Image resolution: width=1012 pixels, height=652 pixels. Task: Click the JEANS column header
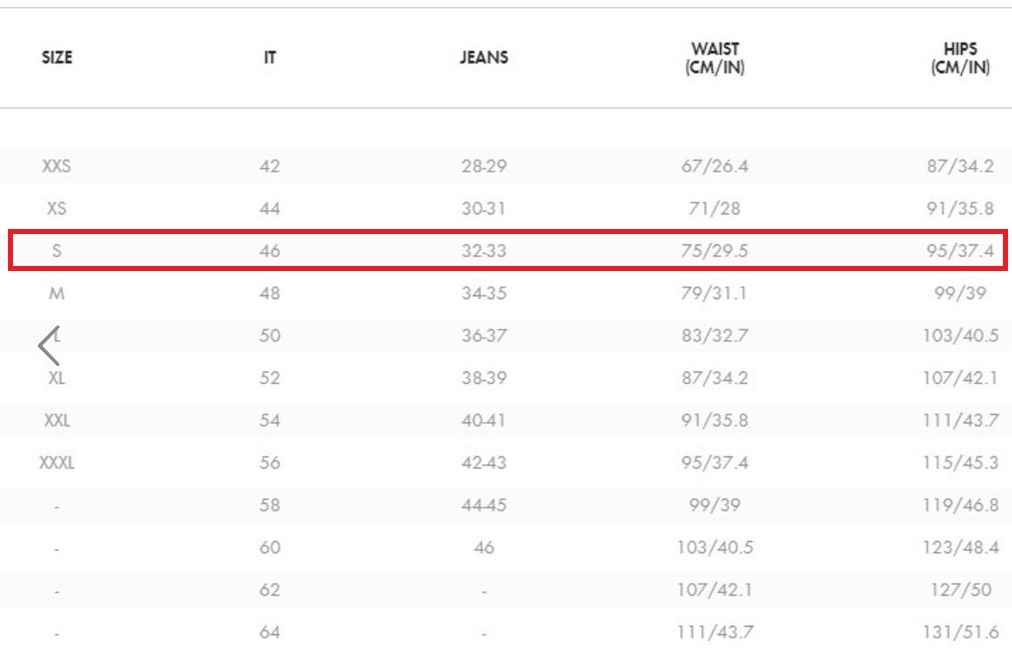point(484,57)
